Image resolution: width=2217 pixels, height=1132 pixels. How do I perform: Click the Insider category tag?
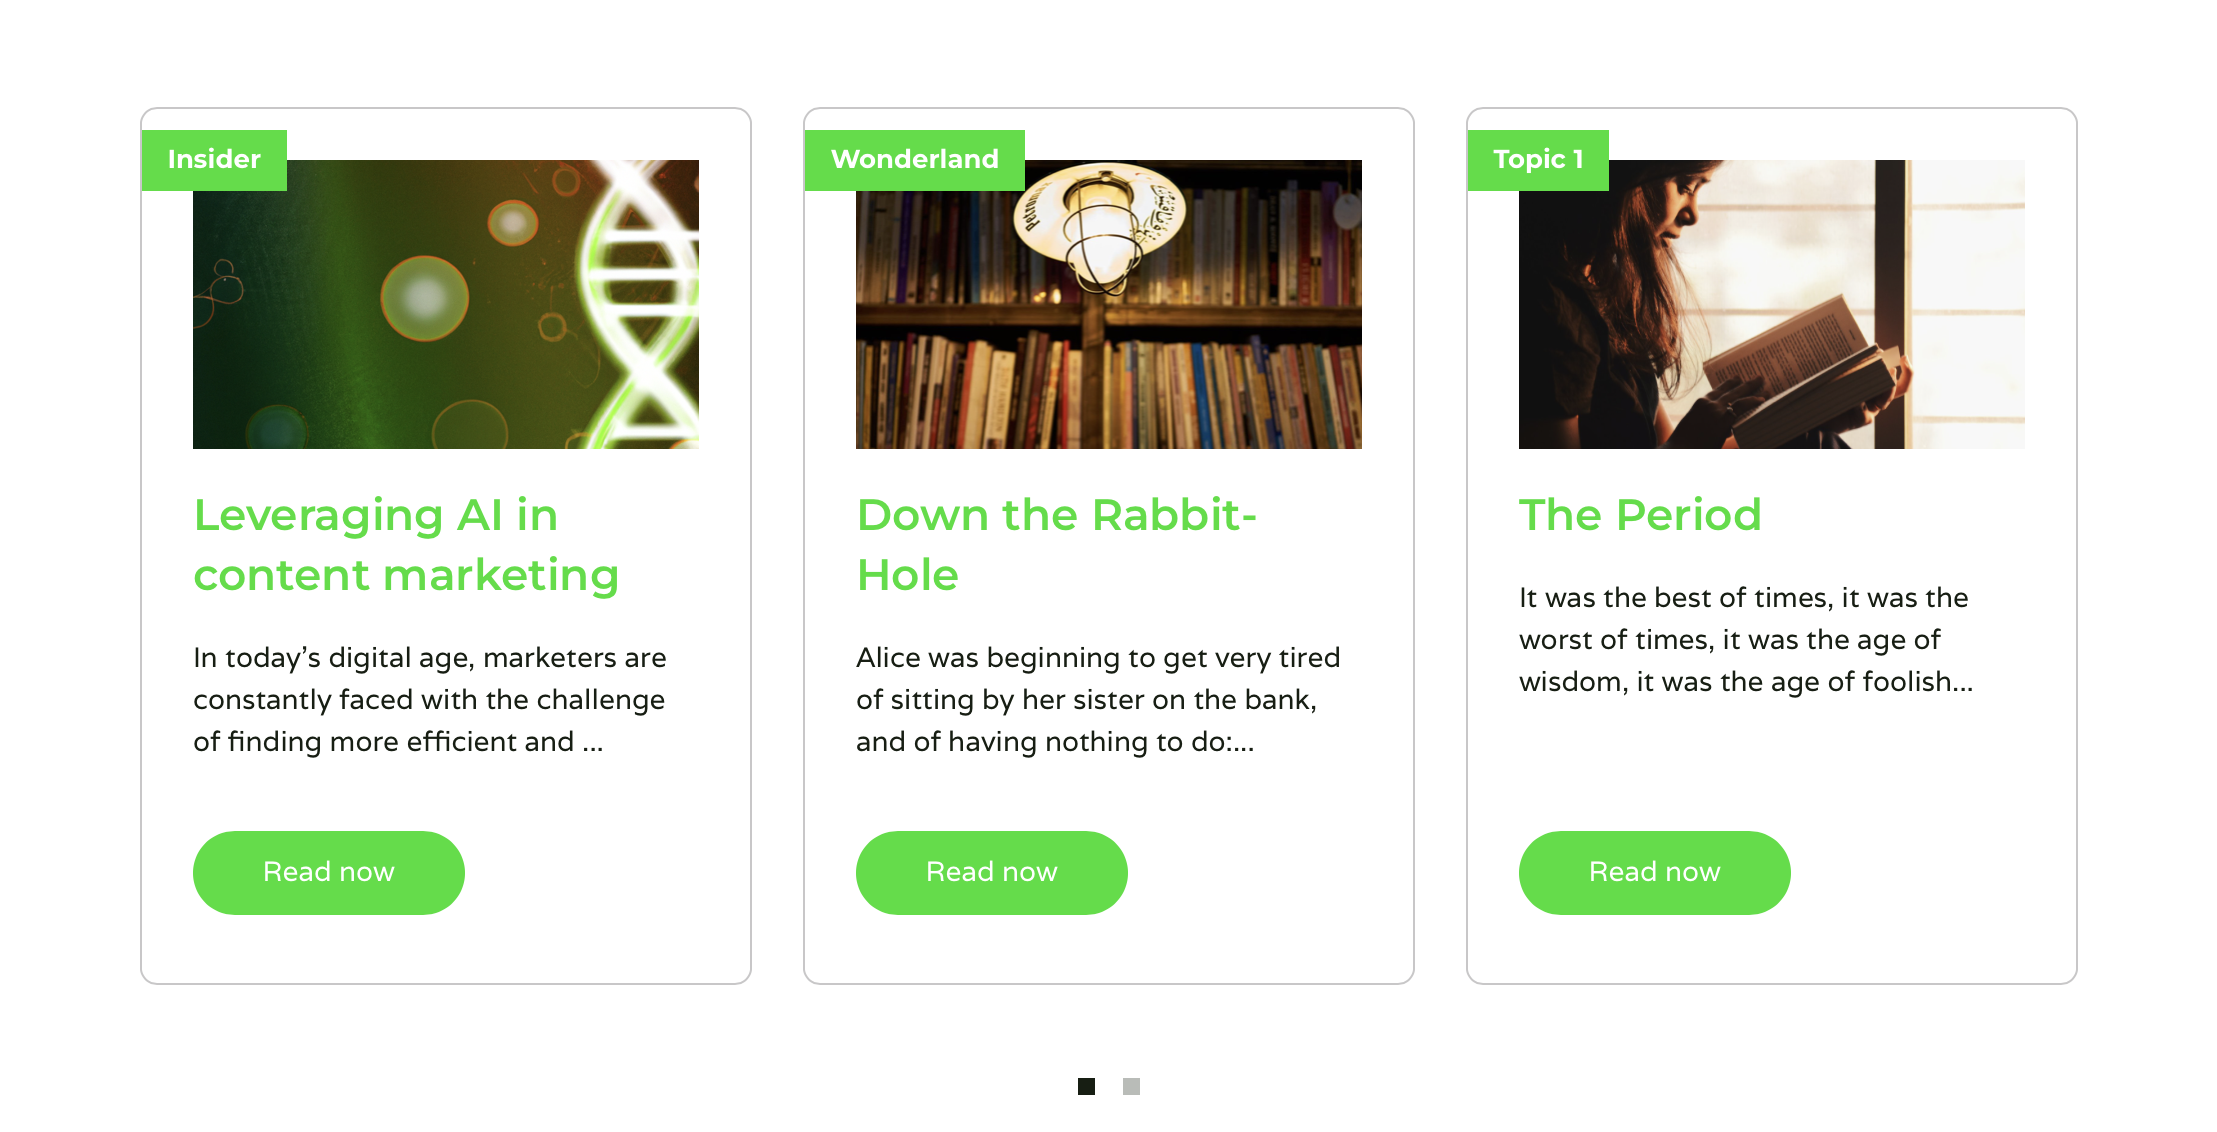click(214, 160)
